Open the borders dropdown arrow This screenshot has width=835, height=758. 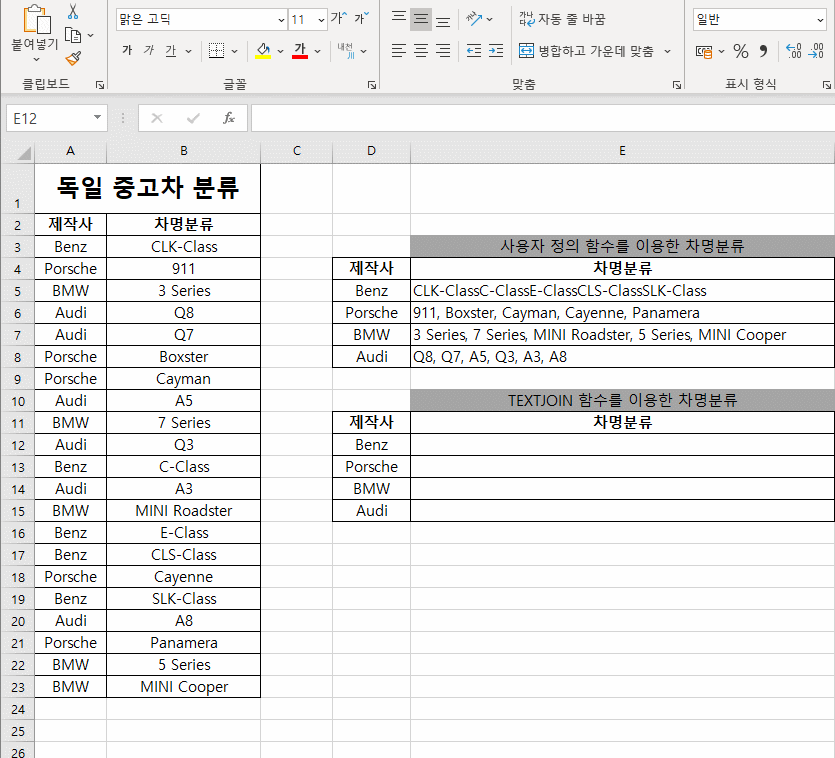click(x=234, y=51)
